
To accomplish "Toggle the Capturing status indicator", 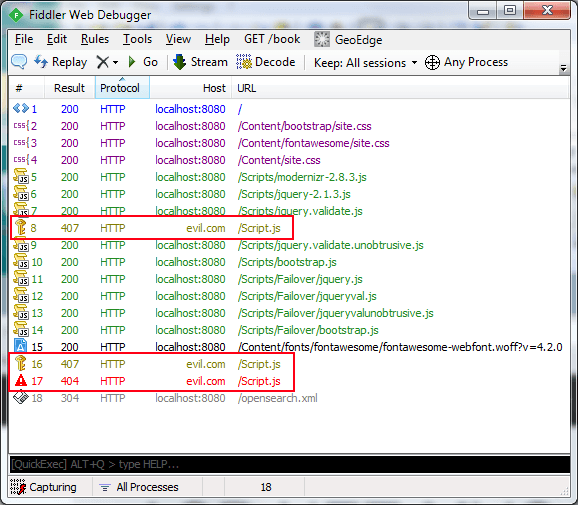I will (x=43, y=487).
